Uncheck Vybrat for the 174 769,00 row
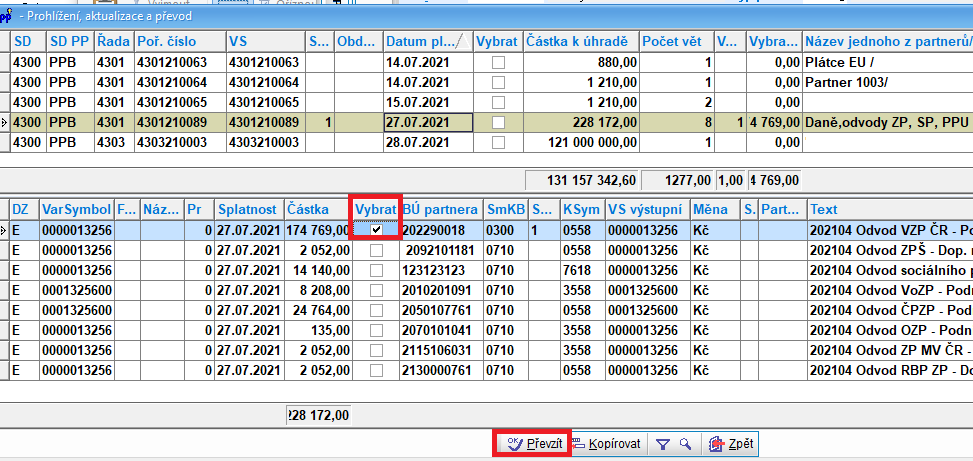Image resolution: width=973 pixels, height=461 pixels. point(376,229)
